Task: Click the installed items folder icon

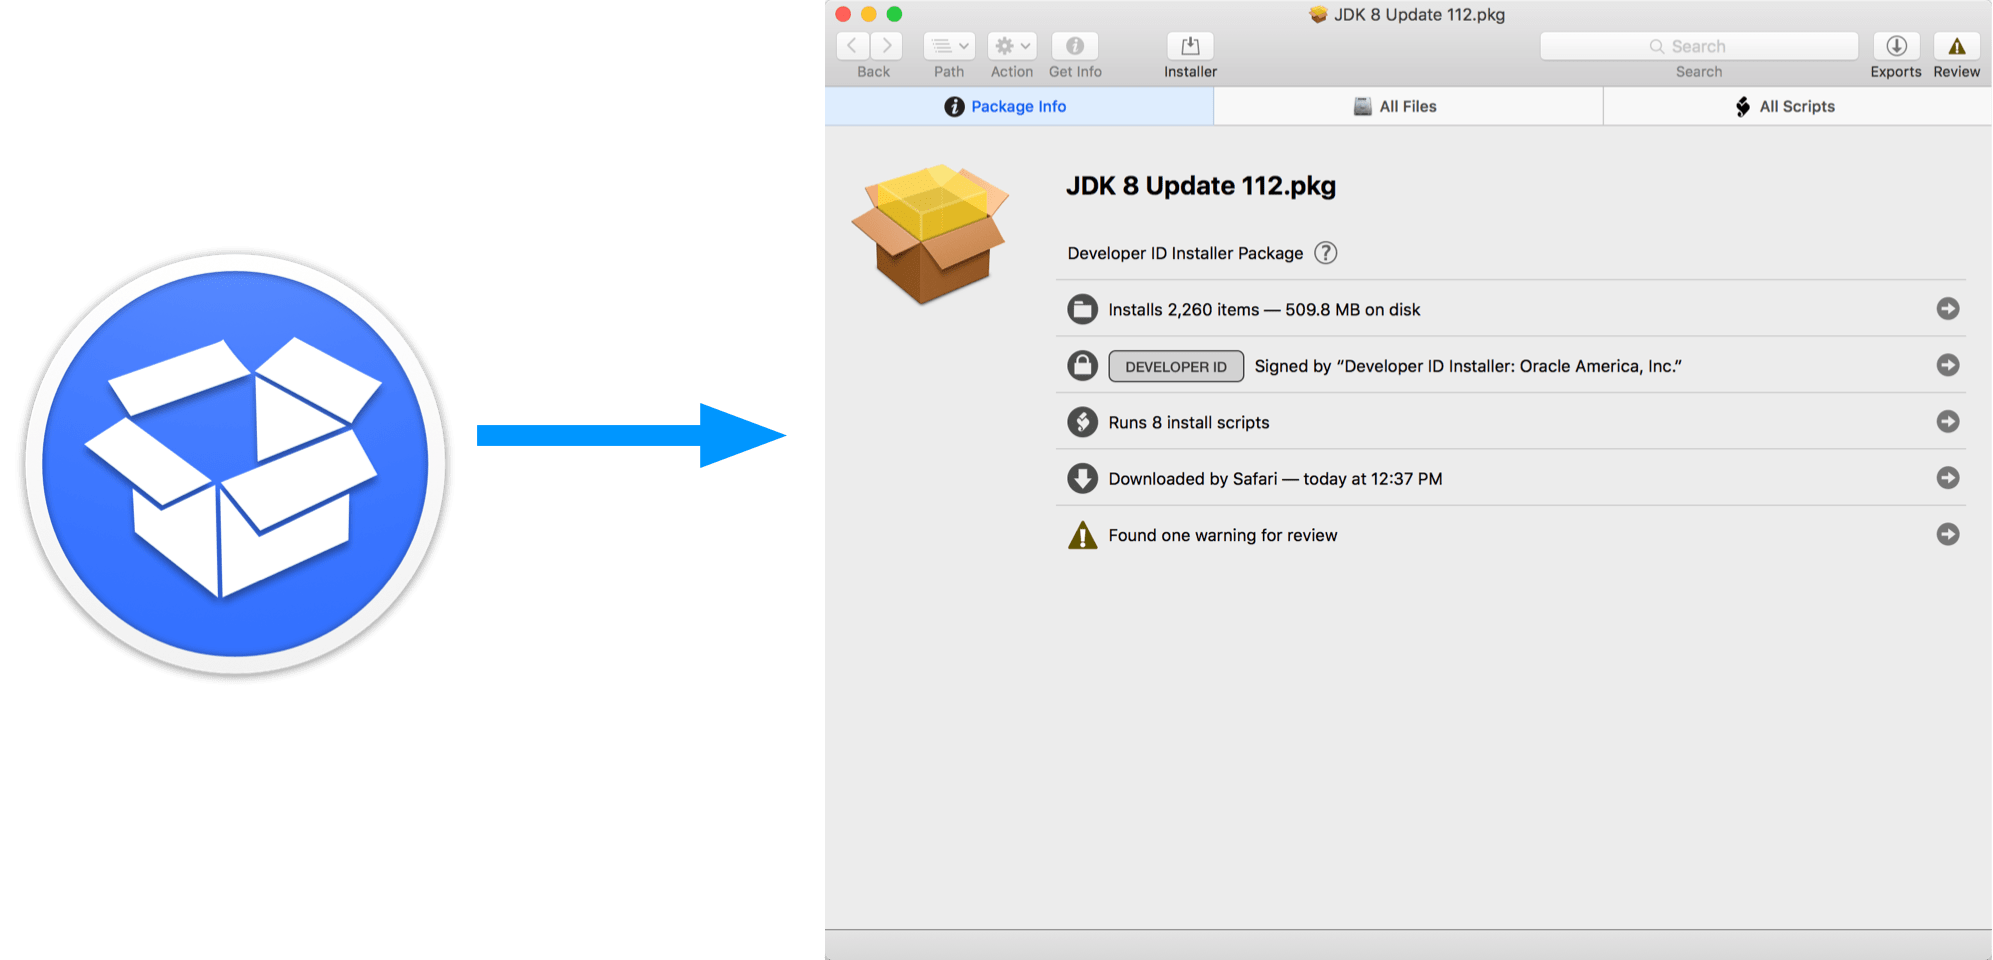Action: pyautogui.click(x=1082, y=309)
